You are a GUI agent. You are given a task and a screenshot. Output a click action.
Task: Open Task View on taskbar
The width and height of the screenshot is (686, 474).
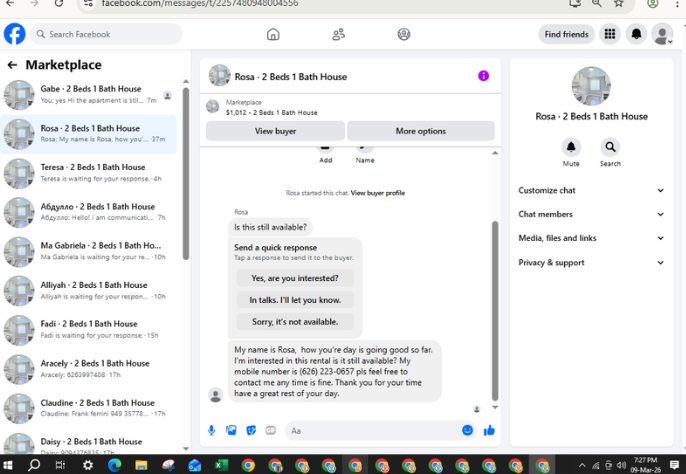60,465
